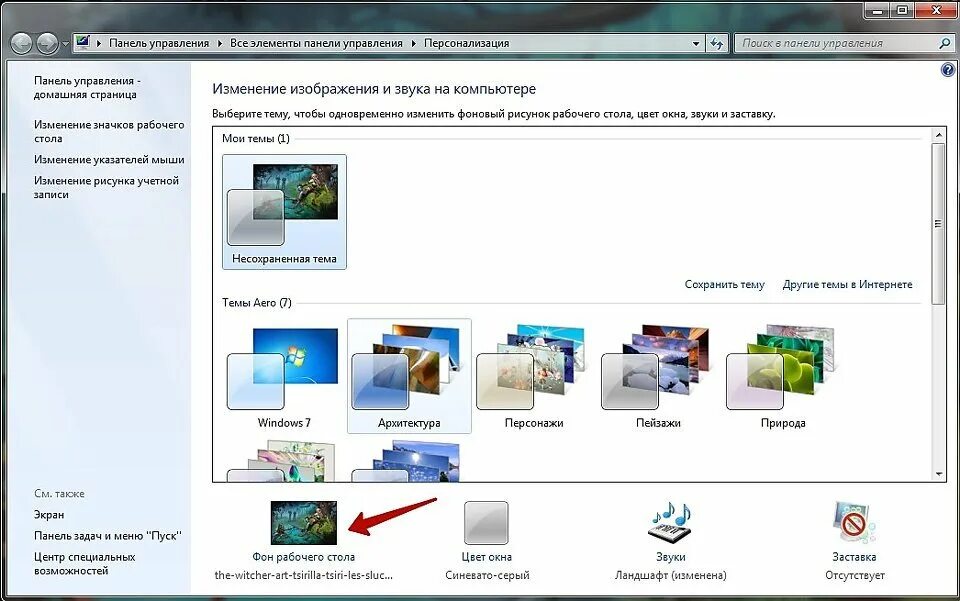Select the Несохраненная тема theme

(284, 212)
